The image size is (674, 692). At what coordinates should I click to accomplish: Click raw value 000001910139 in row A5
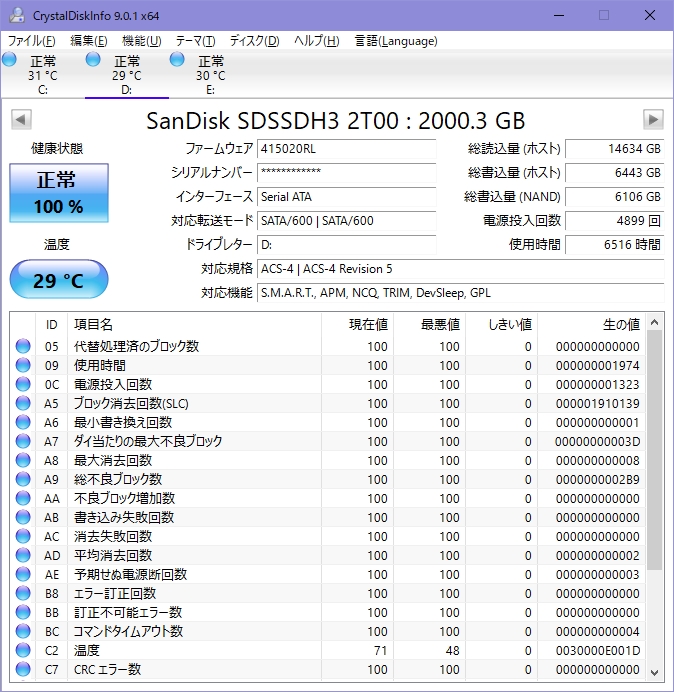pos(597,403)
